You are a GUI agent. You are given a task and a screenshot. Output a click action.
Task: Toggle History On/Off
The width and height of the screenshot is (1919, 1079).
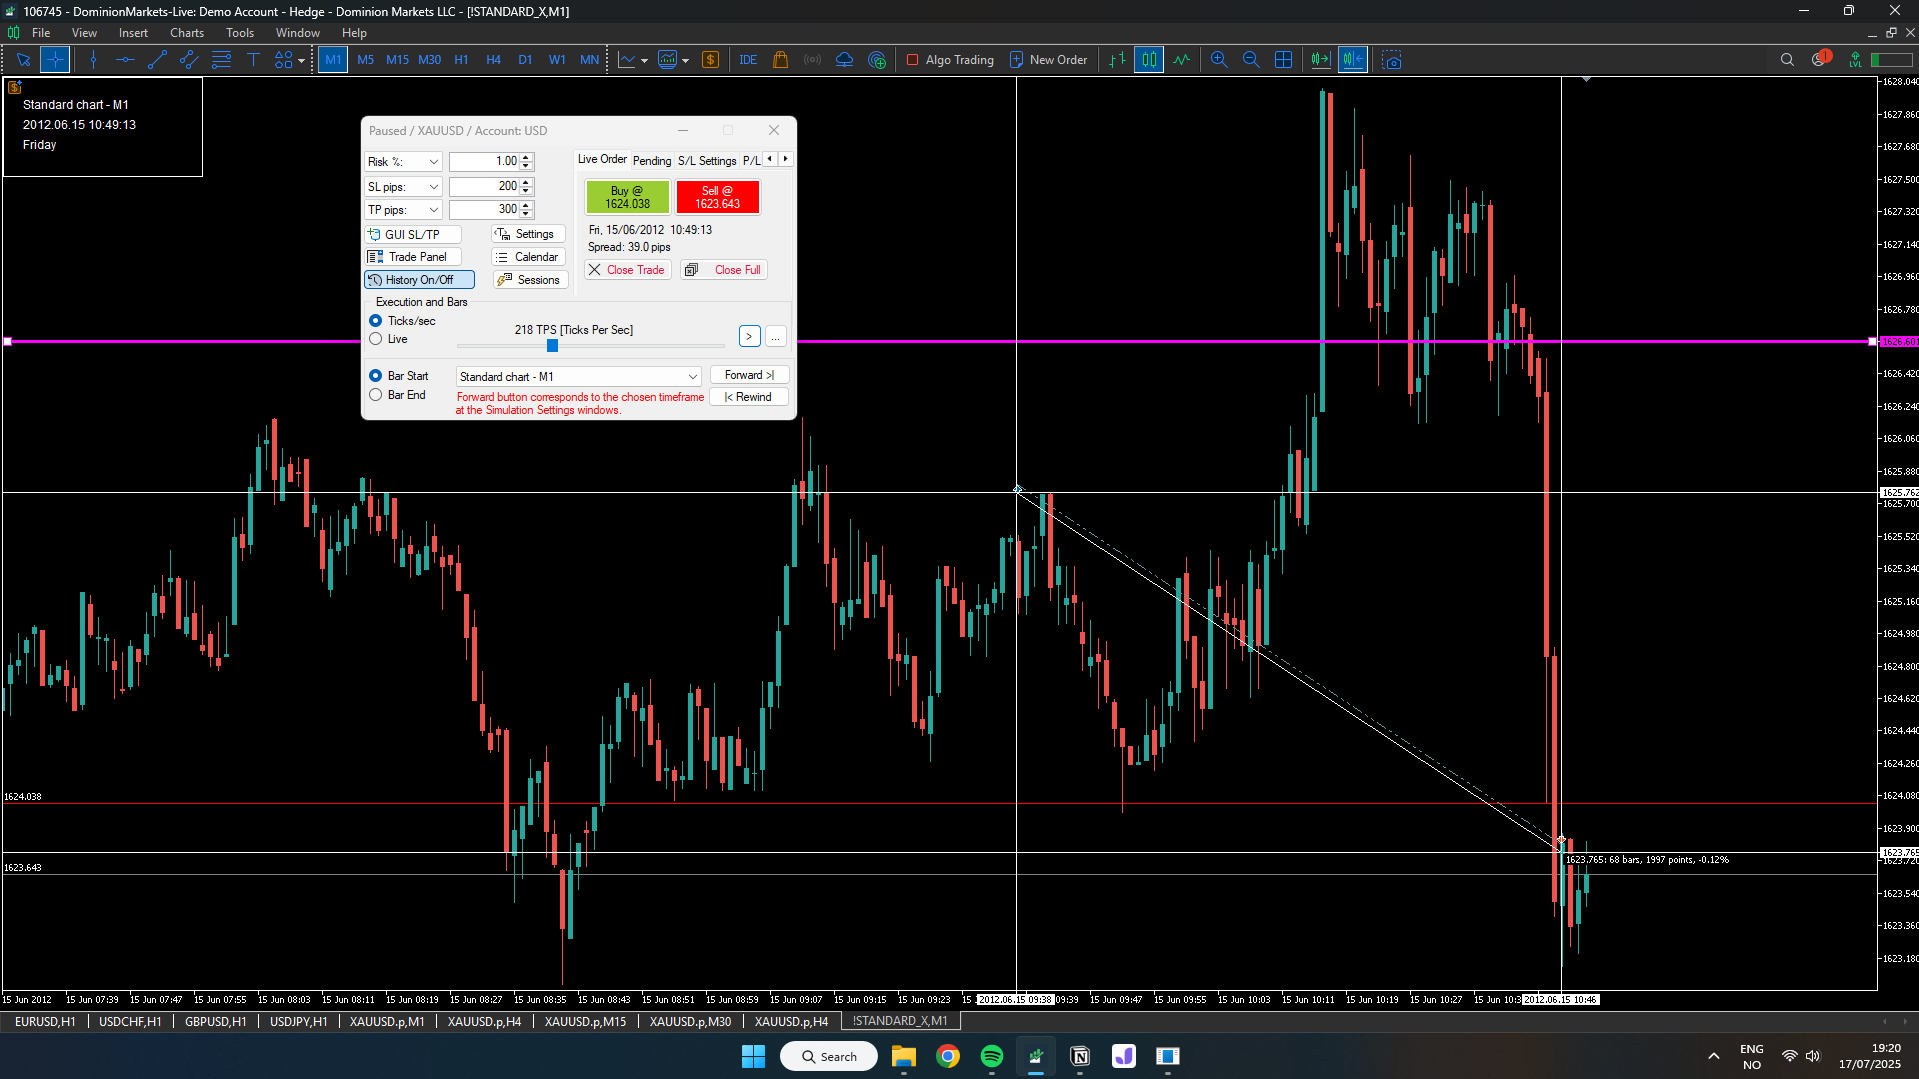pyautogui.click(x=419, y=280)
